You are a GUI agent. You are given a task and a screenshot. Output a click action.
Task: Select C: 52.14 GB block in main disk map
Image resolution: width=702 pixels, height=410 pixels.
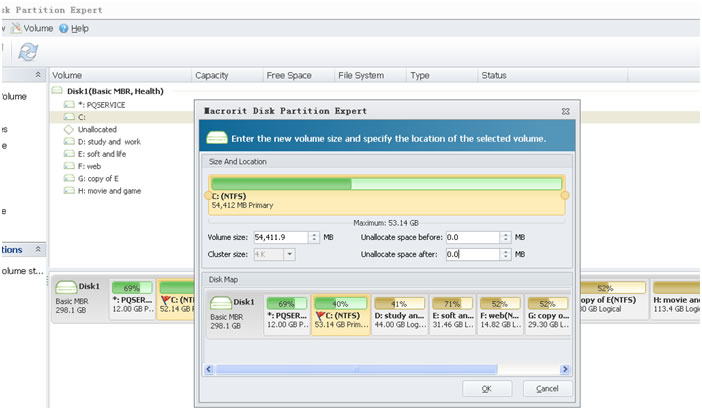[x=176, y=299]
